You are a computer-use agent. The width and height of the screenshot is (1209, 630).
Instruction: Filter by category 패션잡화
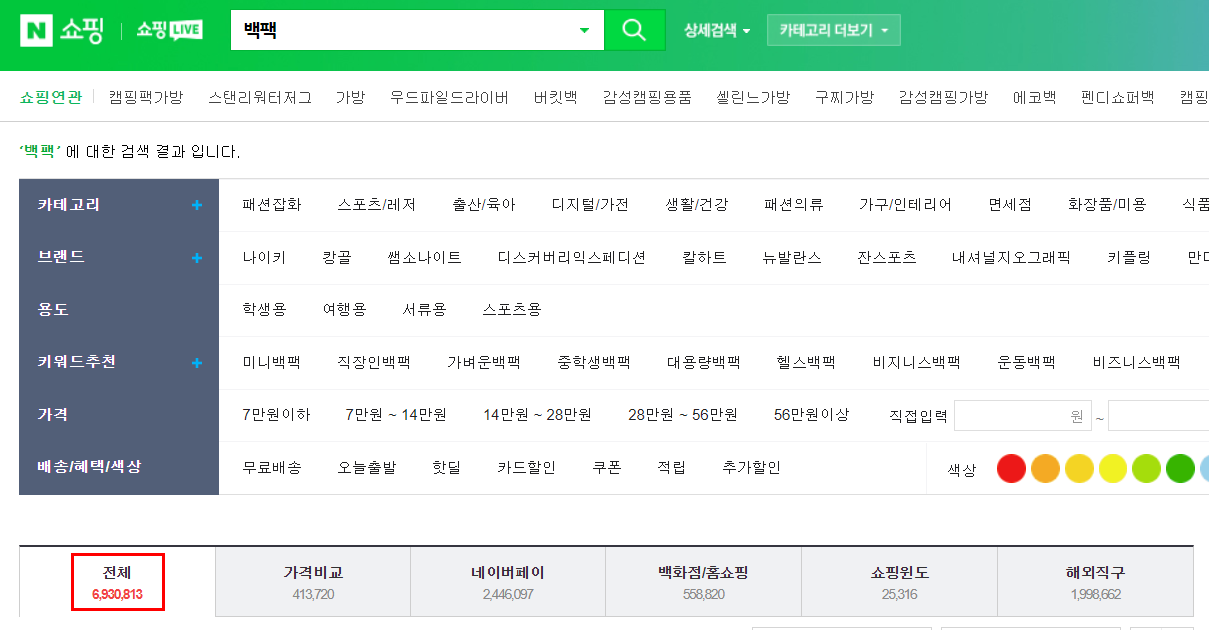tap(272, 205)
